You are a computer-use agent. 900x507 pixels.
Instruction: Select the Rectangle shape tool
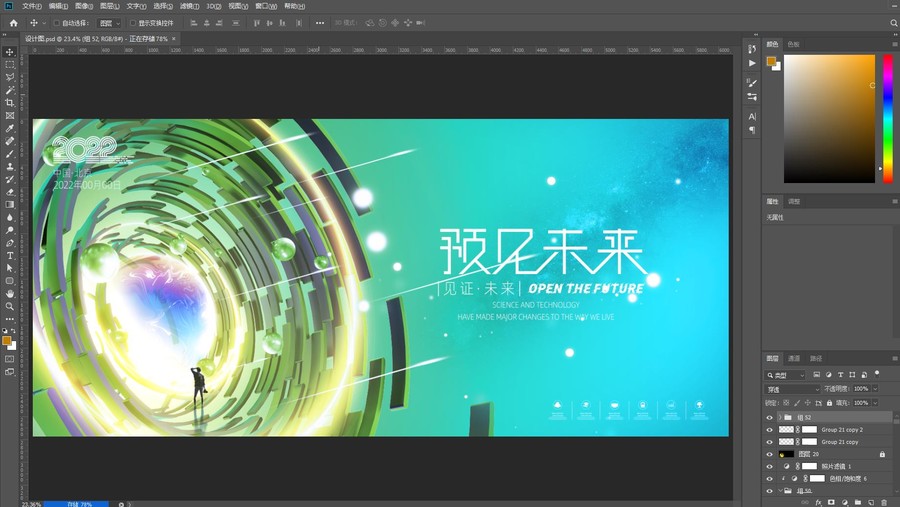click(x=10, y=281)
